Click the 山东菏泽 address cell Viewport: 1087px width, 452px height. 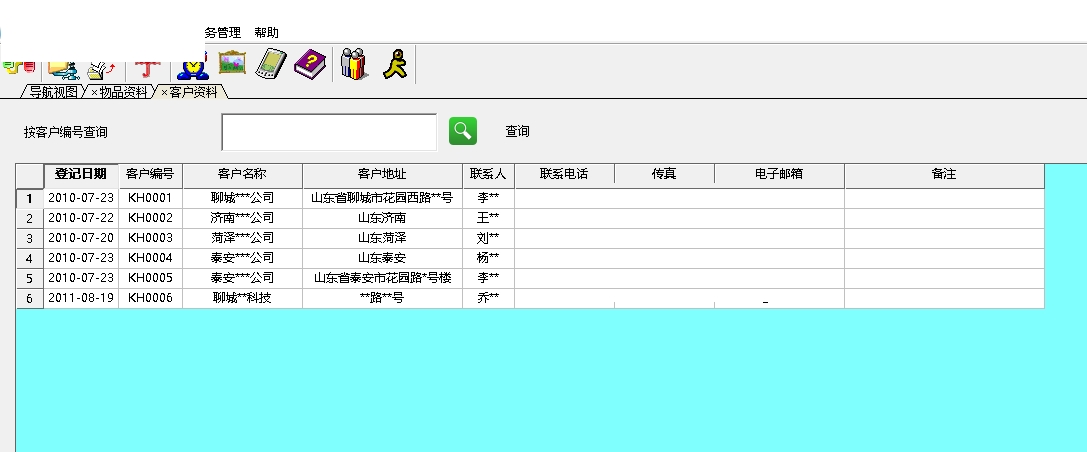[382, 238]
